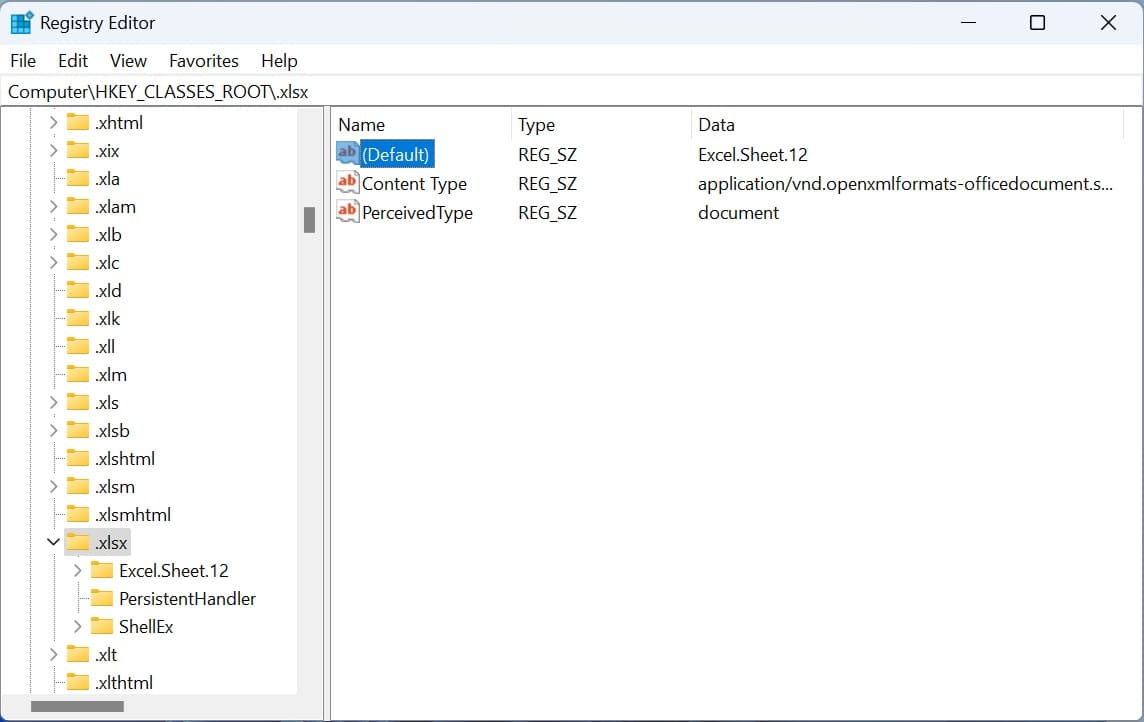Select the ShellEx folder icon
The image size is (1144, 722).
[x=102, y=627]
